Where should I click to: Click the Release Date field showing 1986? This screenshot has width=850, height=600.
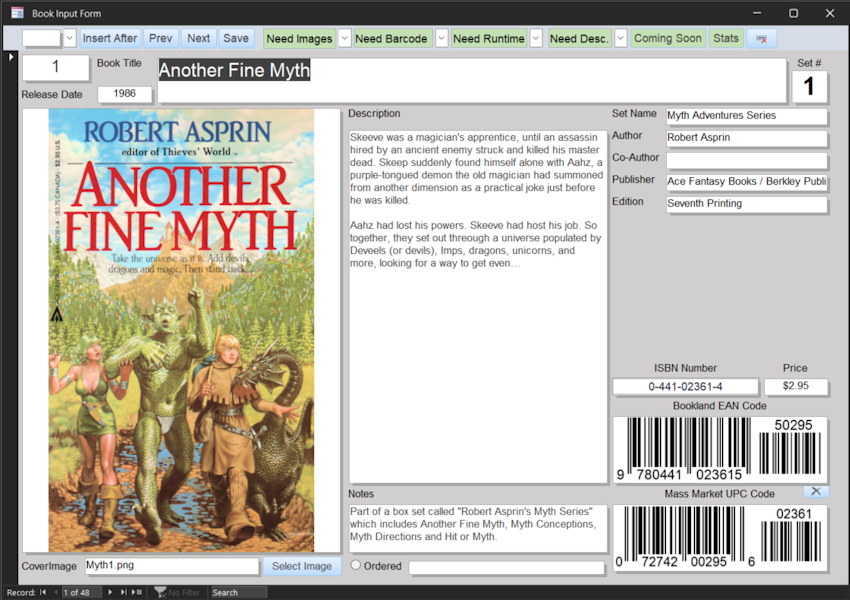[125, 94]
